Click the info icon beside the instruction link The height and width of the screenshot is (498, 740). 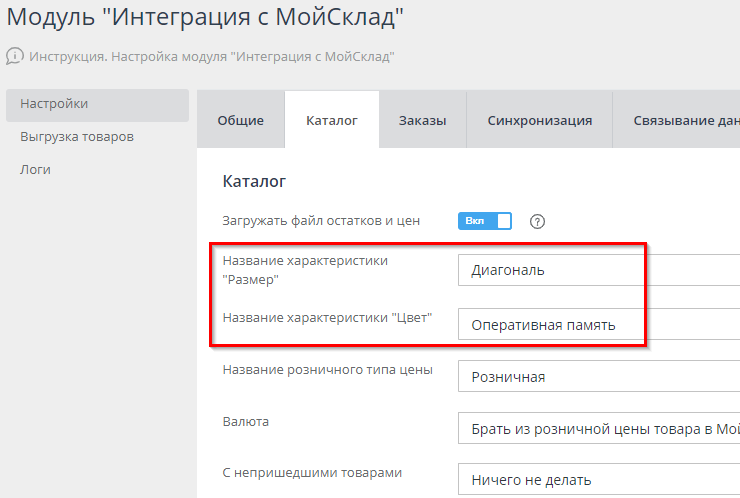pyautogui.click(x=14, y=56)
